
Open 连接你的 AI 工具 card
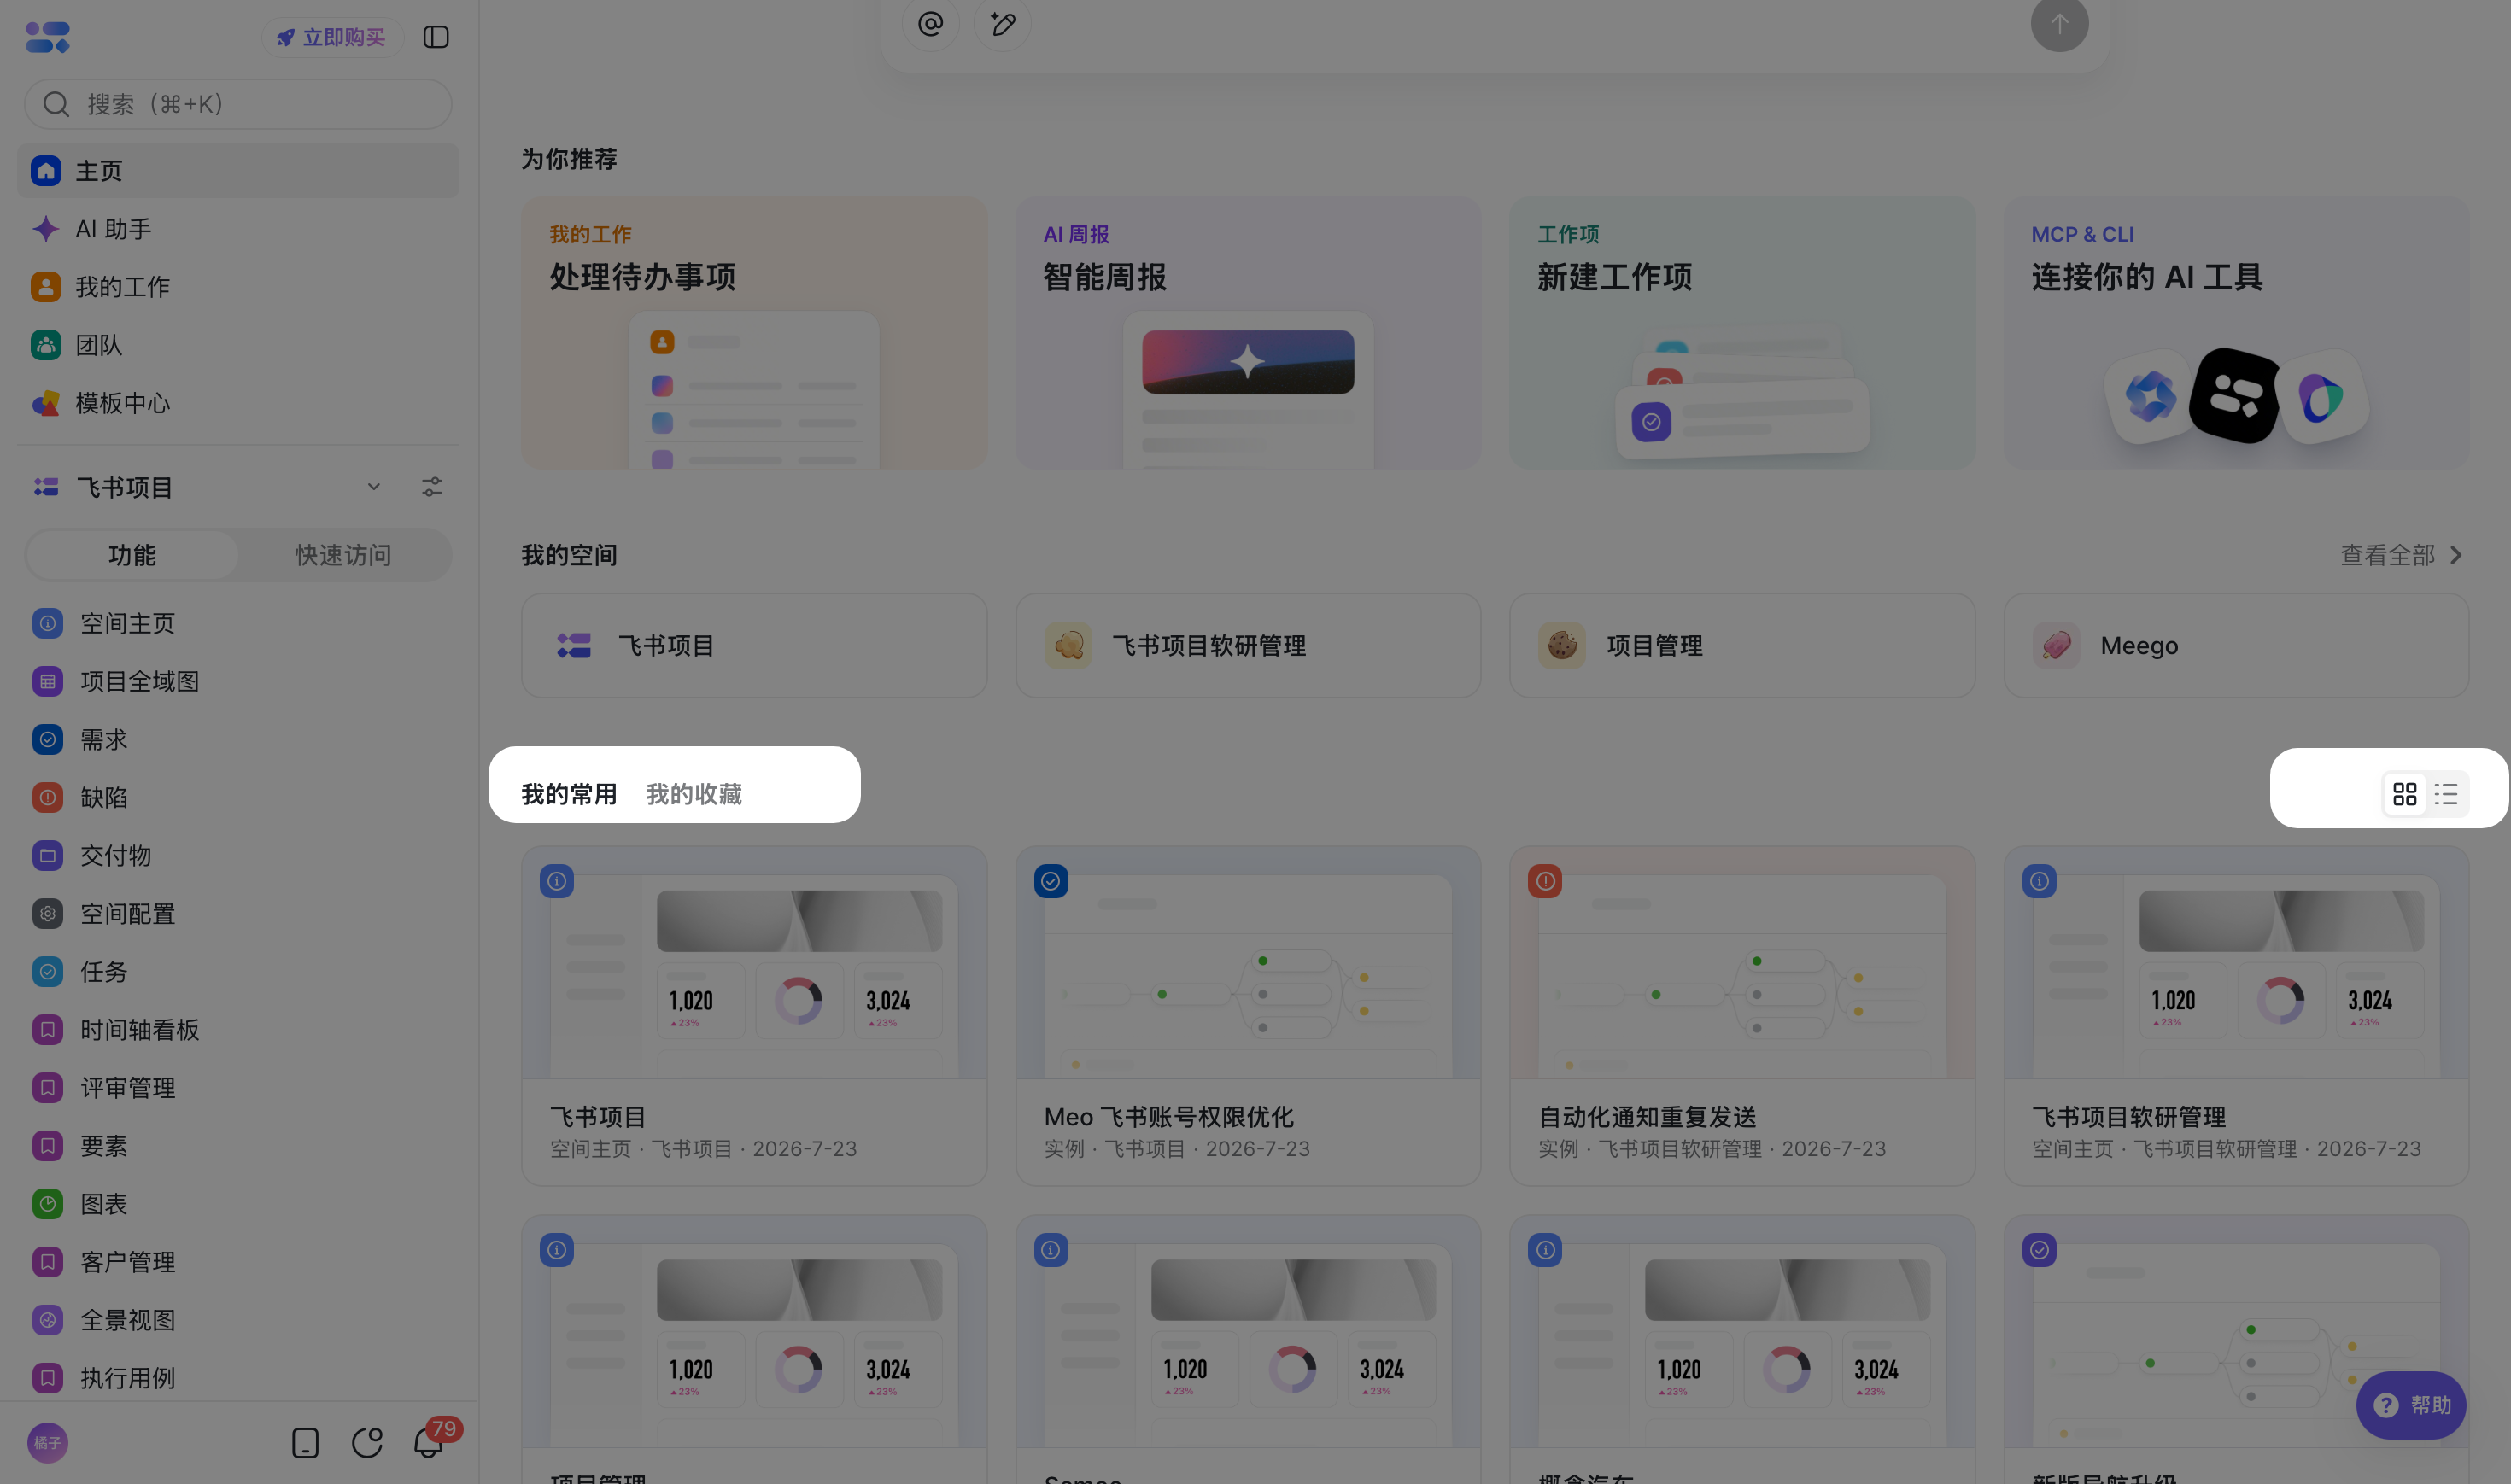tap(2236, 333)
